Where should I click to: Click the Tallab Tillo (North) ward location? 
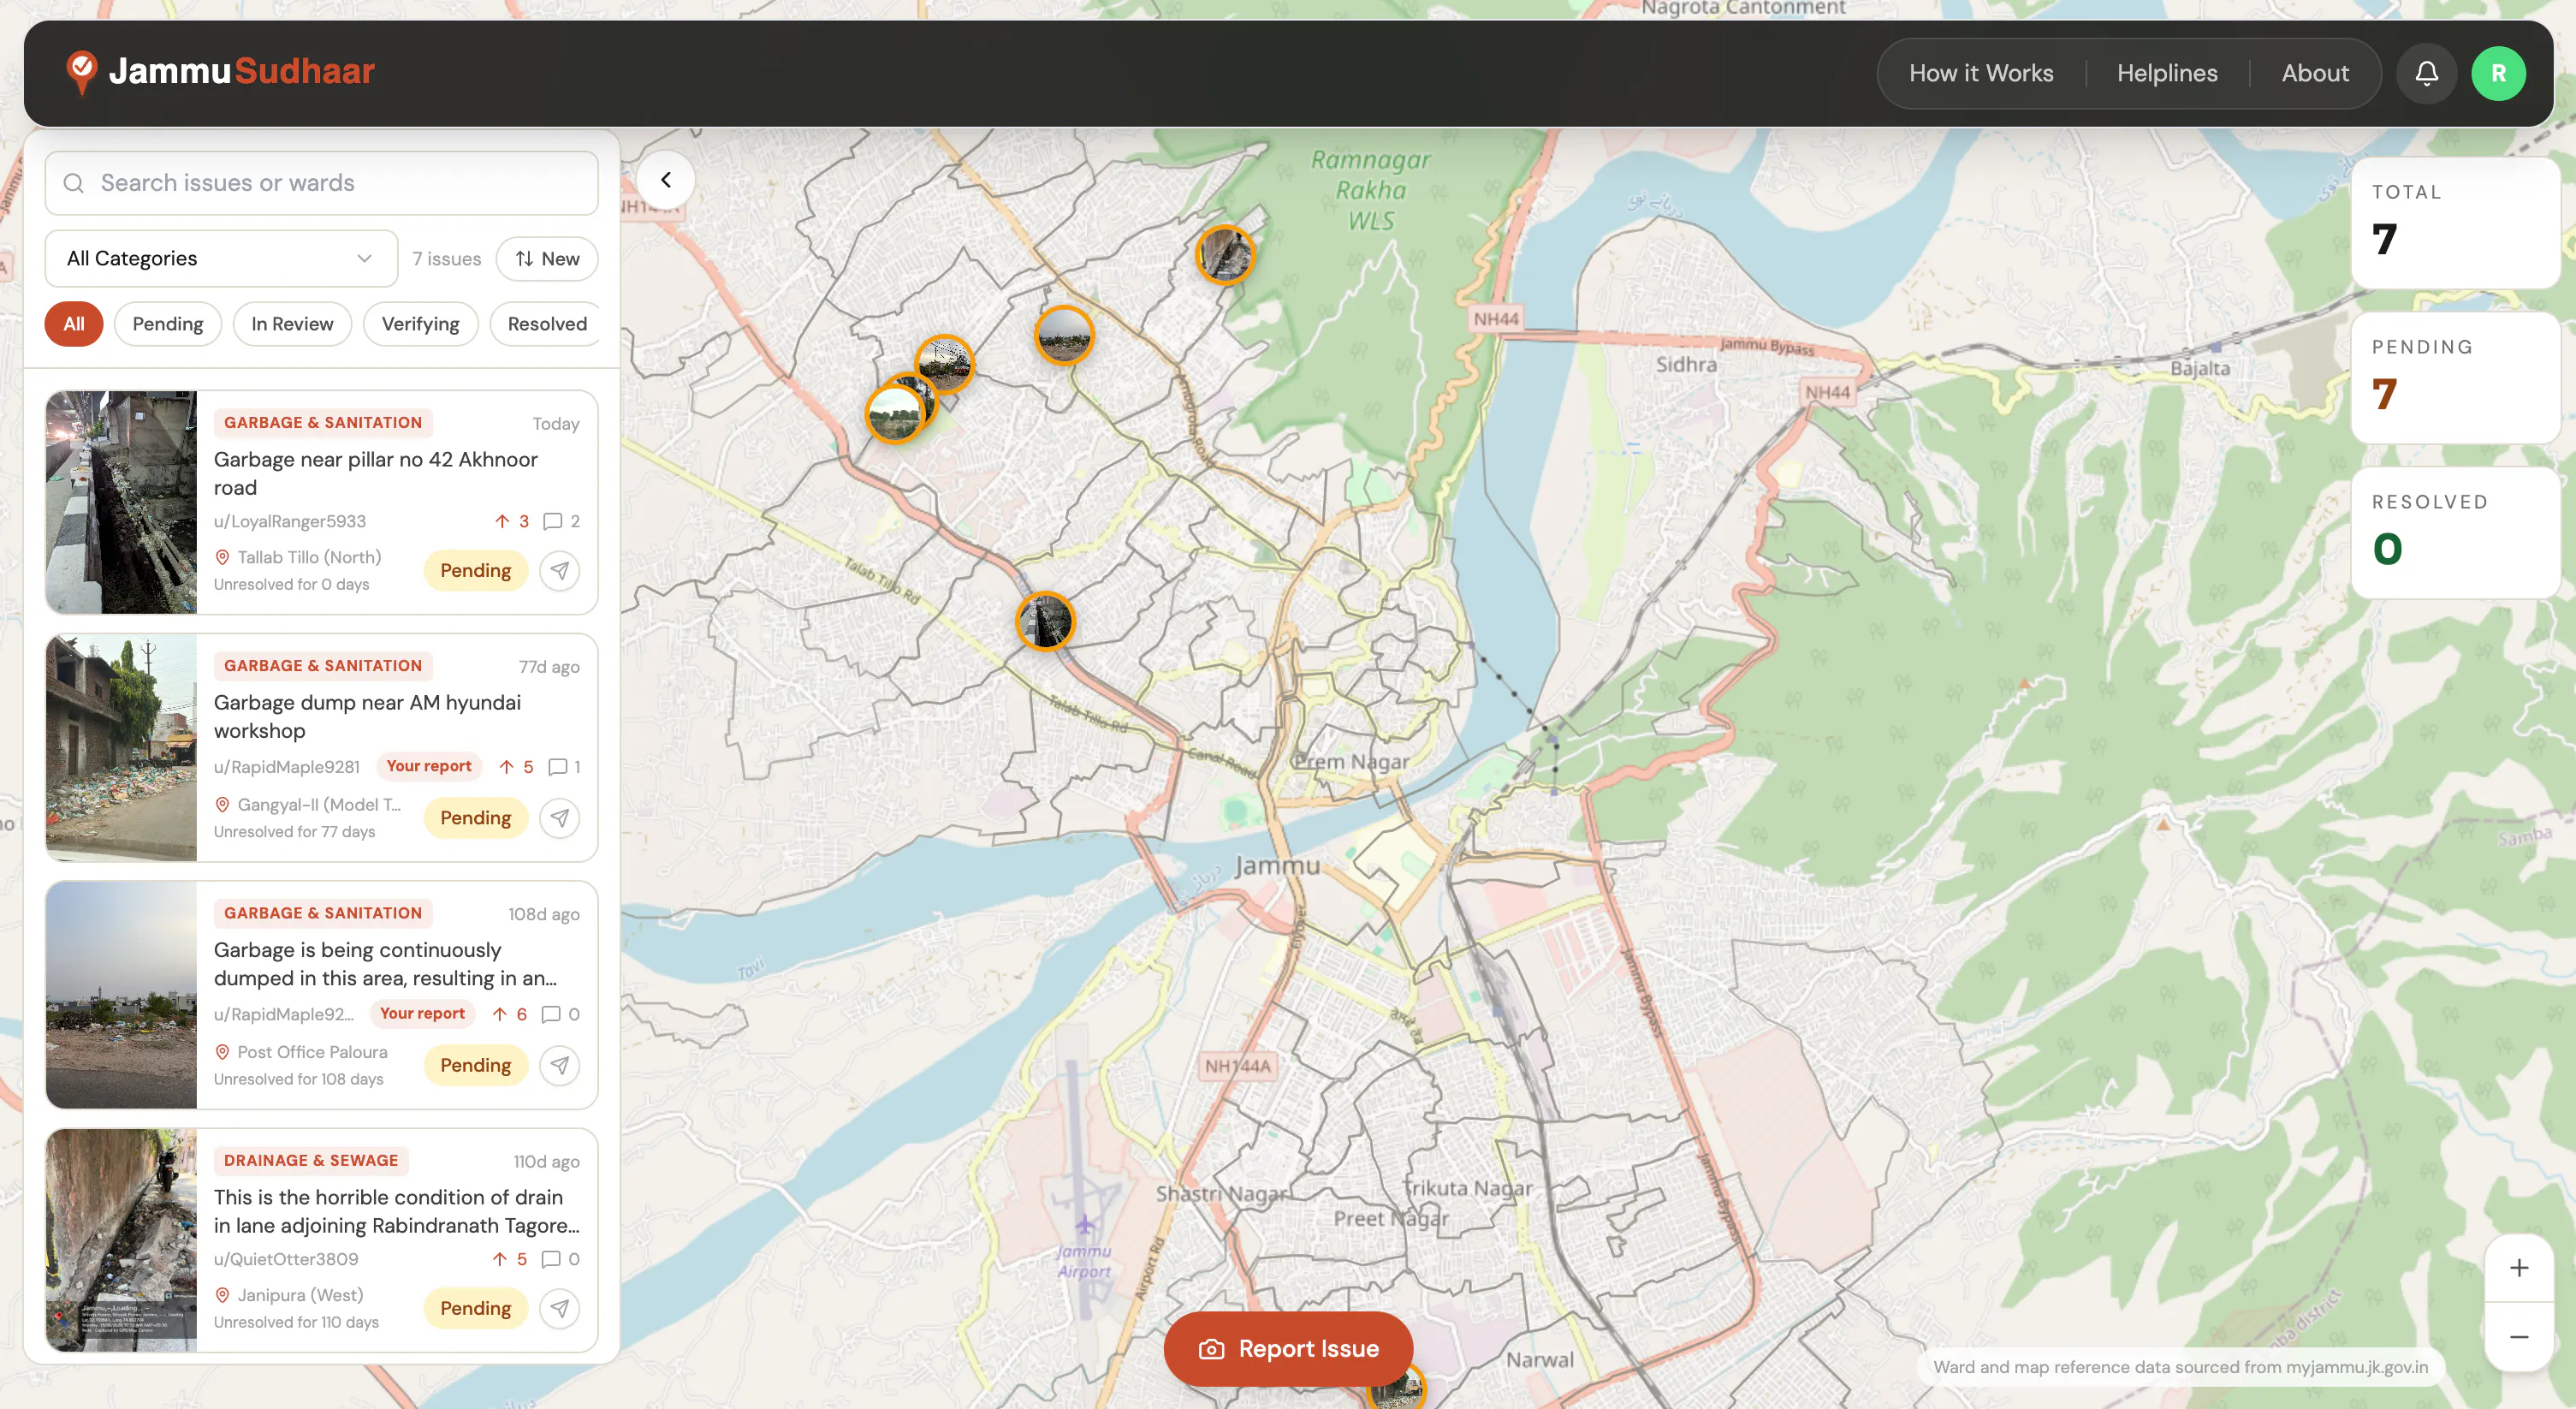pos(298,557)
